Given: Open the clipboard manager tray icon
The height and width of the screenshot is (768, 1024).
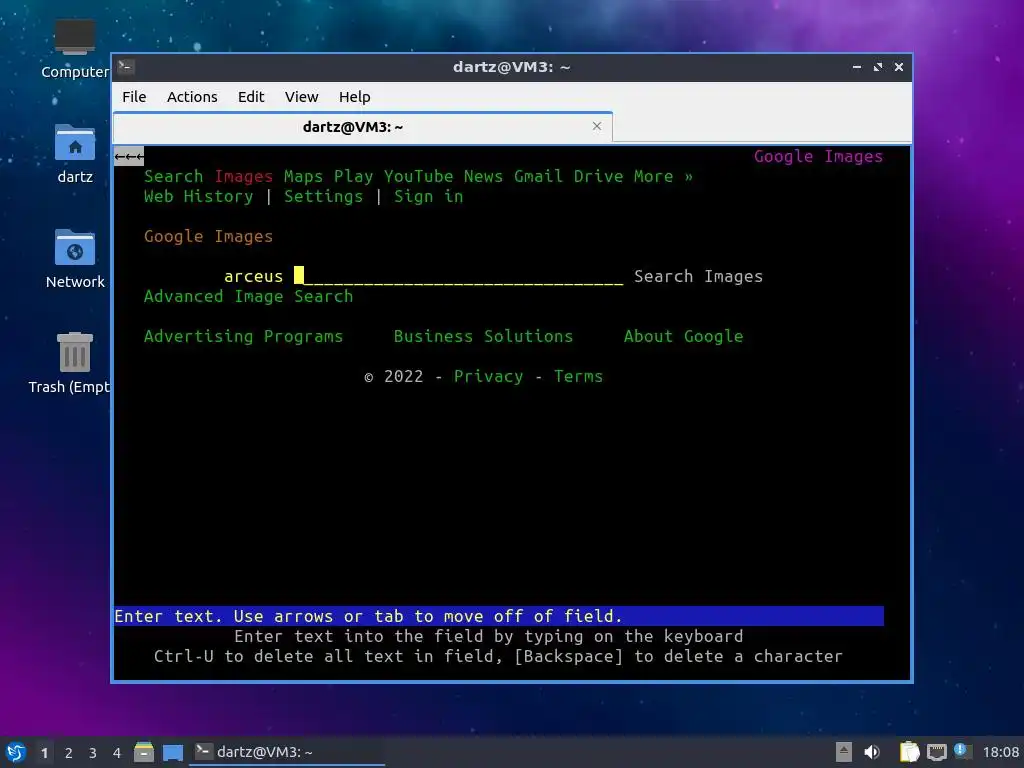Looking at the screenshot, I should (x=909, y=752).
